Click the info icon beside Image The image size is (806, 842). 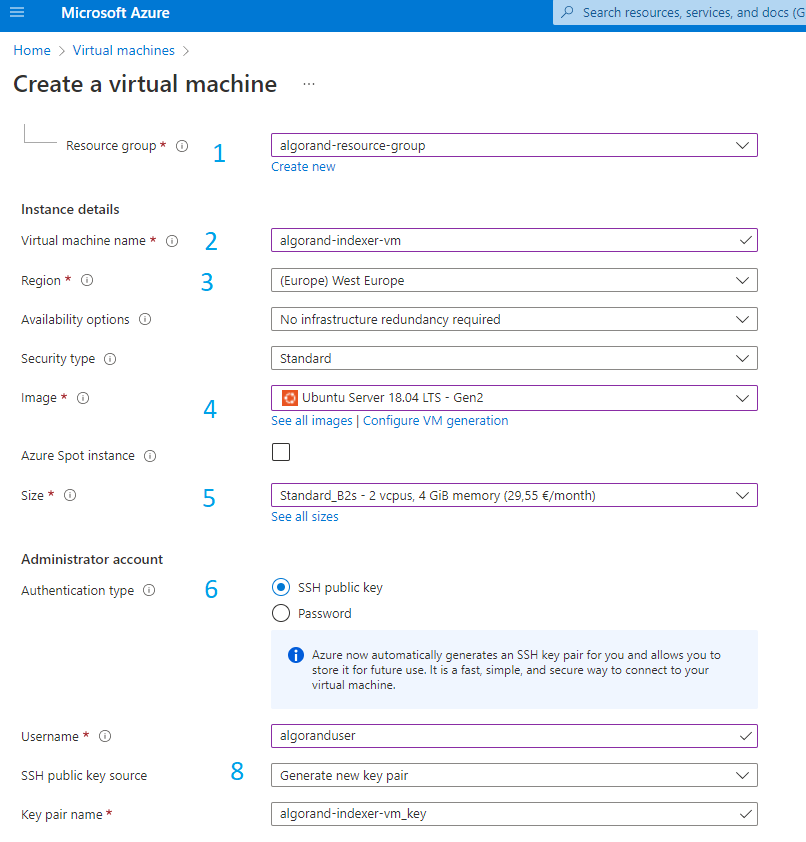83,398
